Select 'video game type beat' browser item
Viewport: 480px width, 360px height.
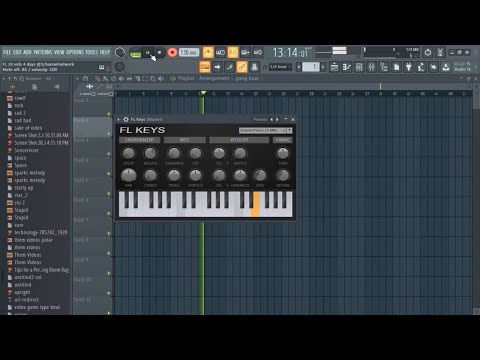[37, 307]
